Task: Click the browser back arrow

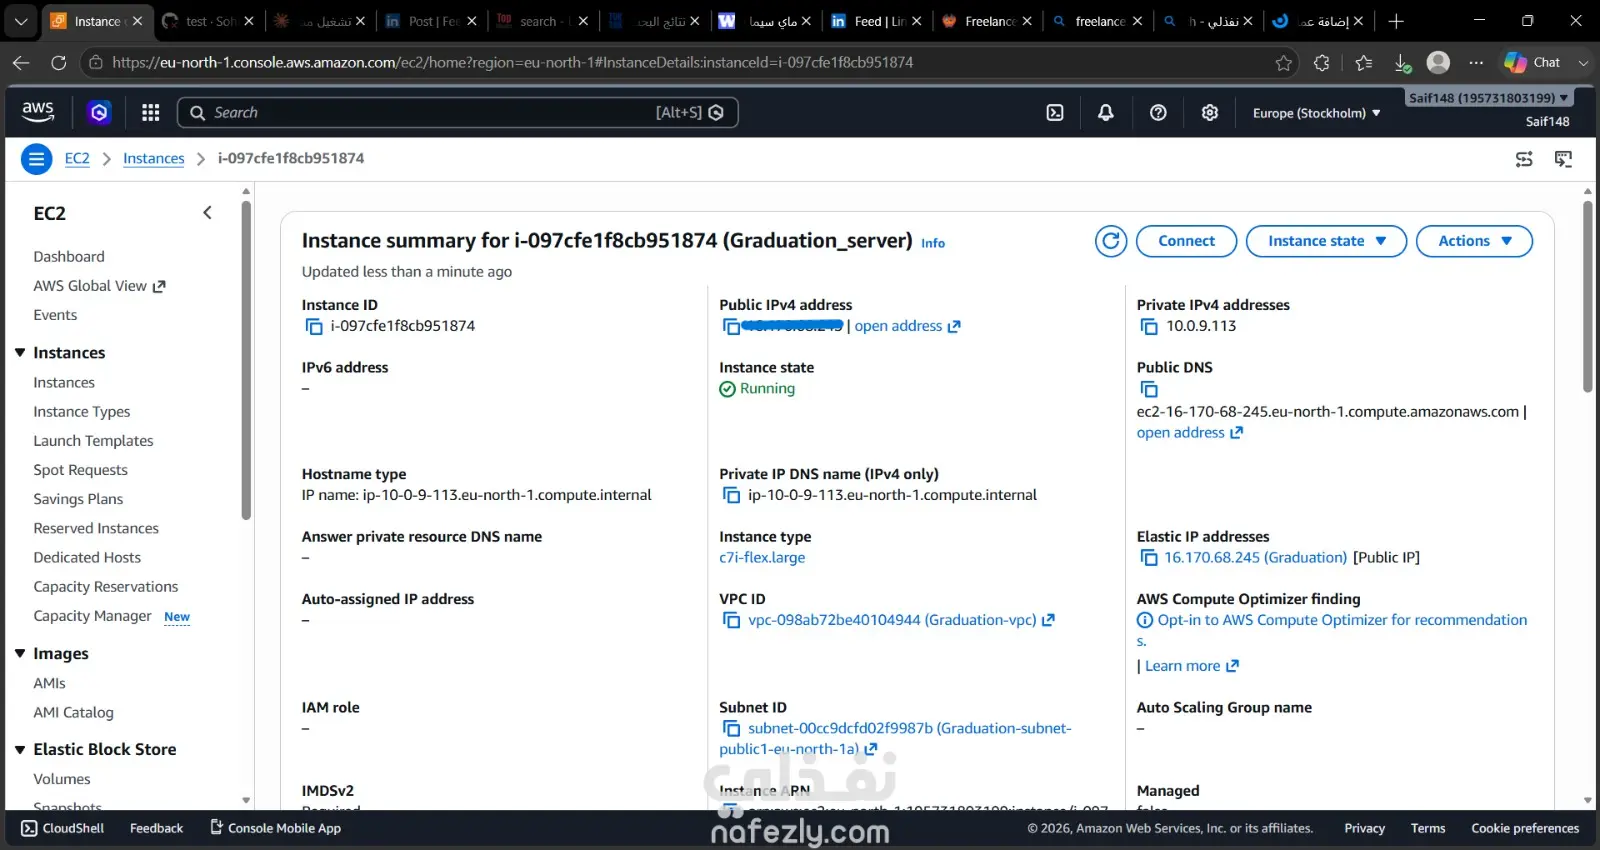Action: tap(21, 62)
